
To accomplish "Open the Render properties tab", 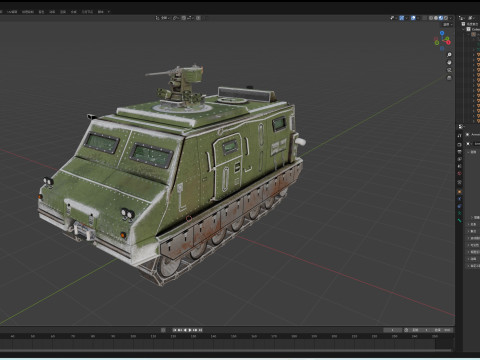I will click(459, 144).
